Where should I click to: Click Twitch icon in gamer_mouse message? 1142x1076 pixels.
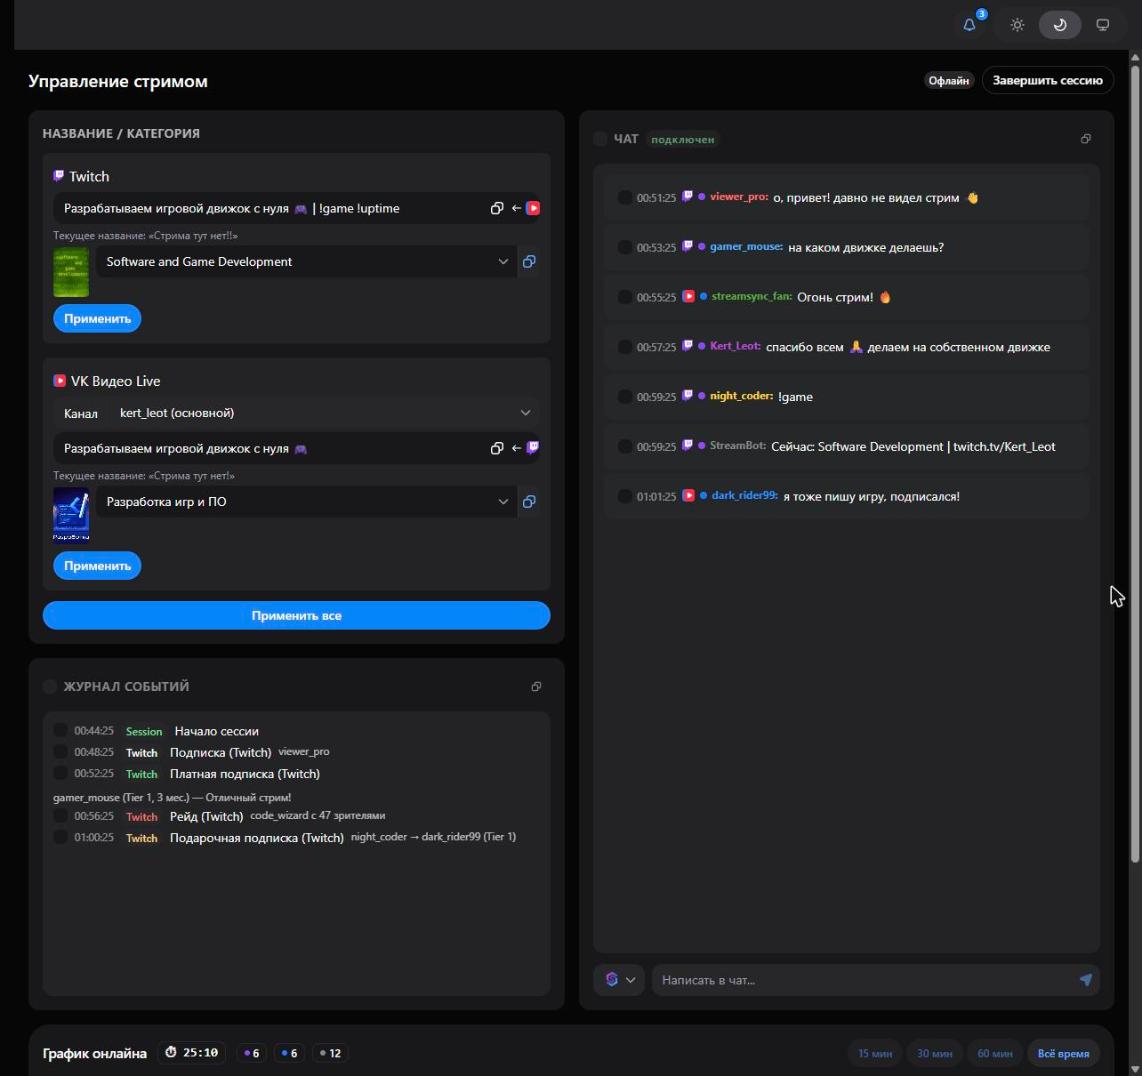pos(687,246)
